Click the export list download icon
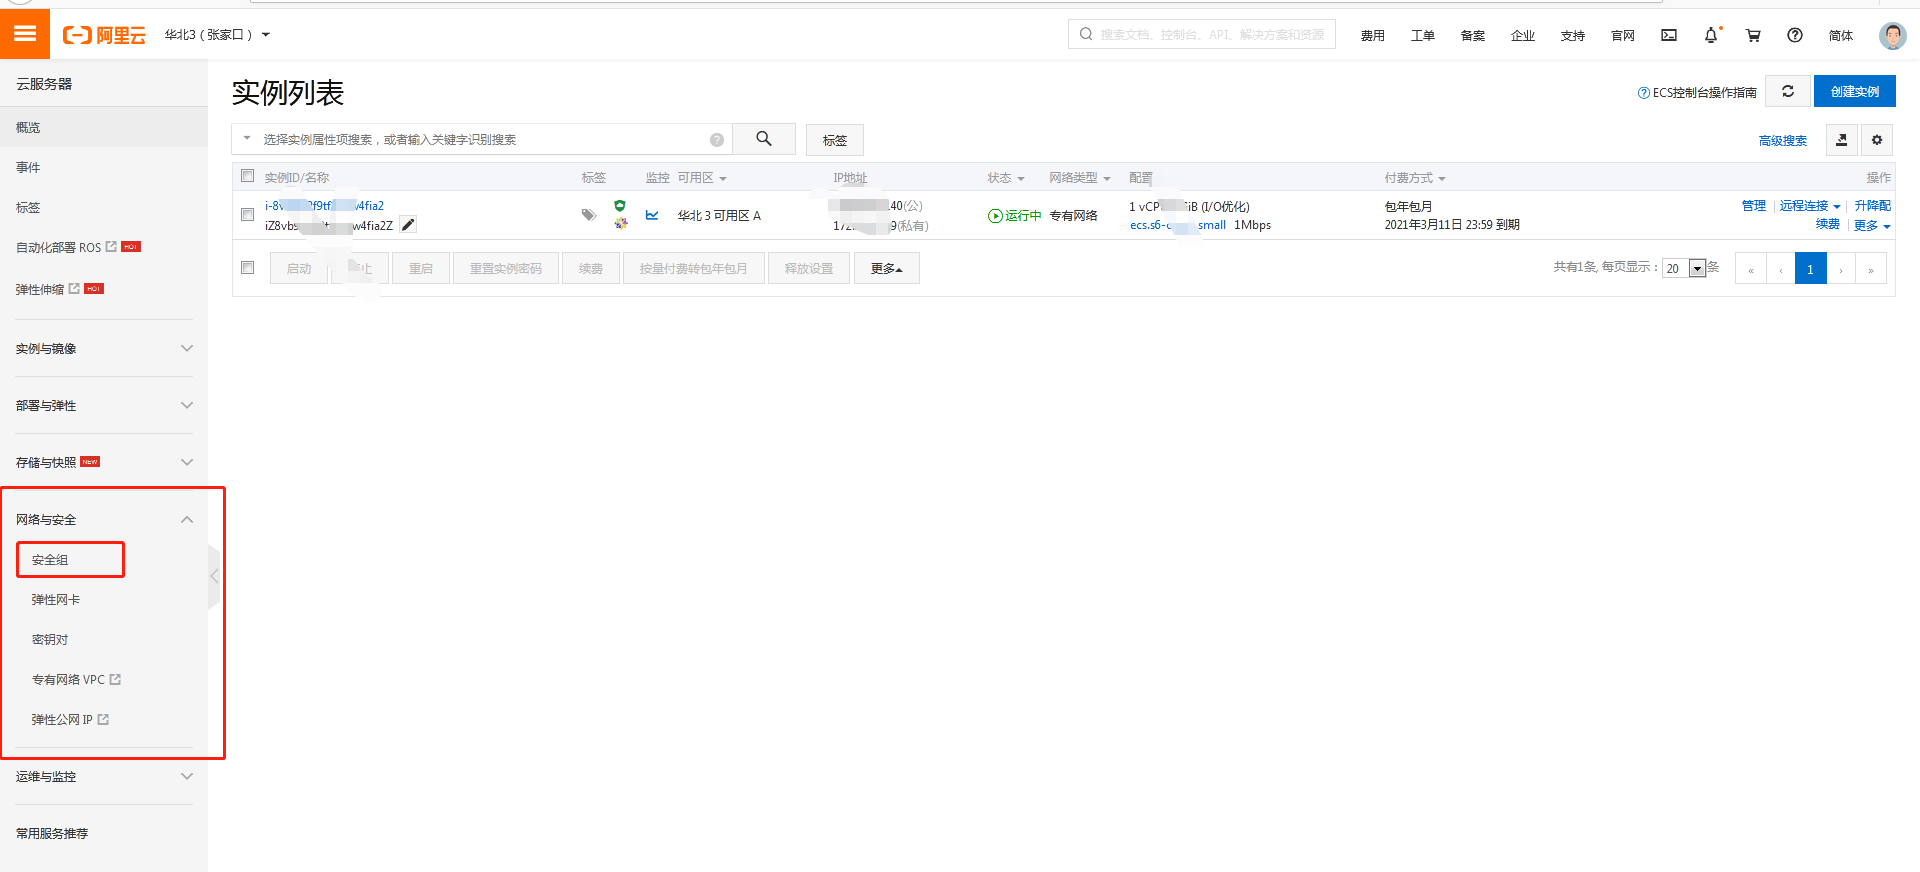 coord(1841,140)
